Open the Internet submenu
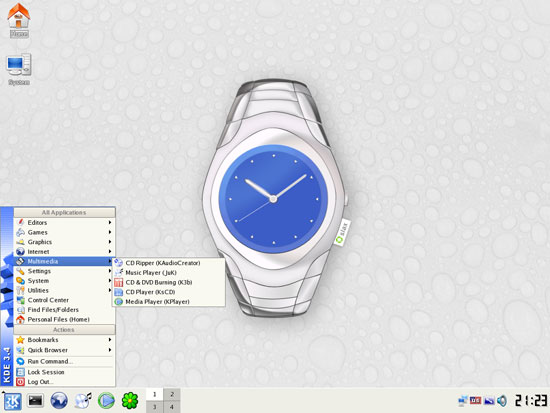The height and width of the screenshot is (413, 550). tap(65, 252)
